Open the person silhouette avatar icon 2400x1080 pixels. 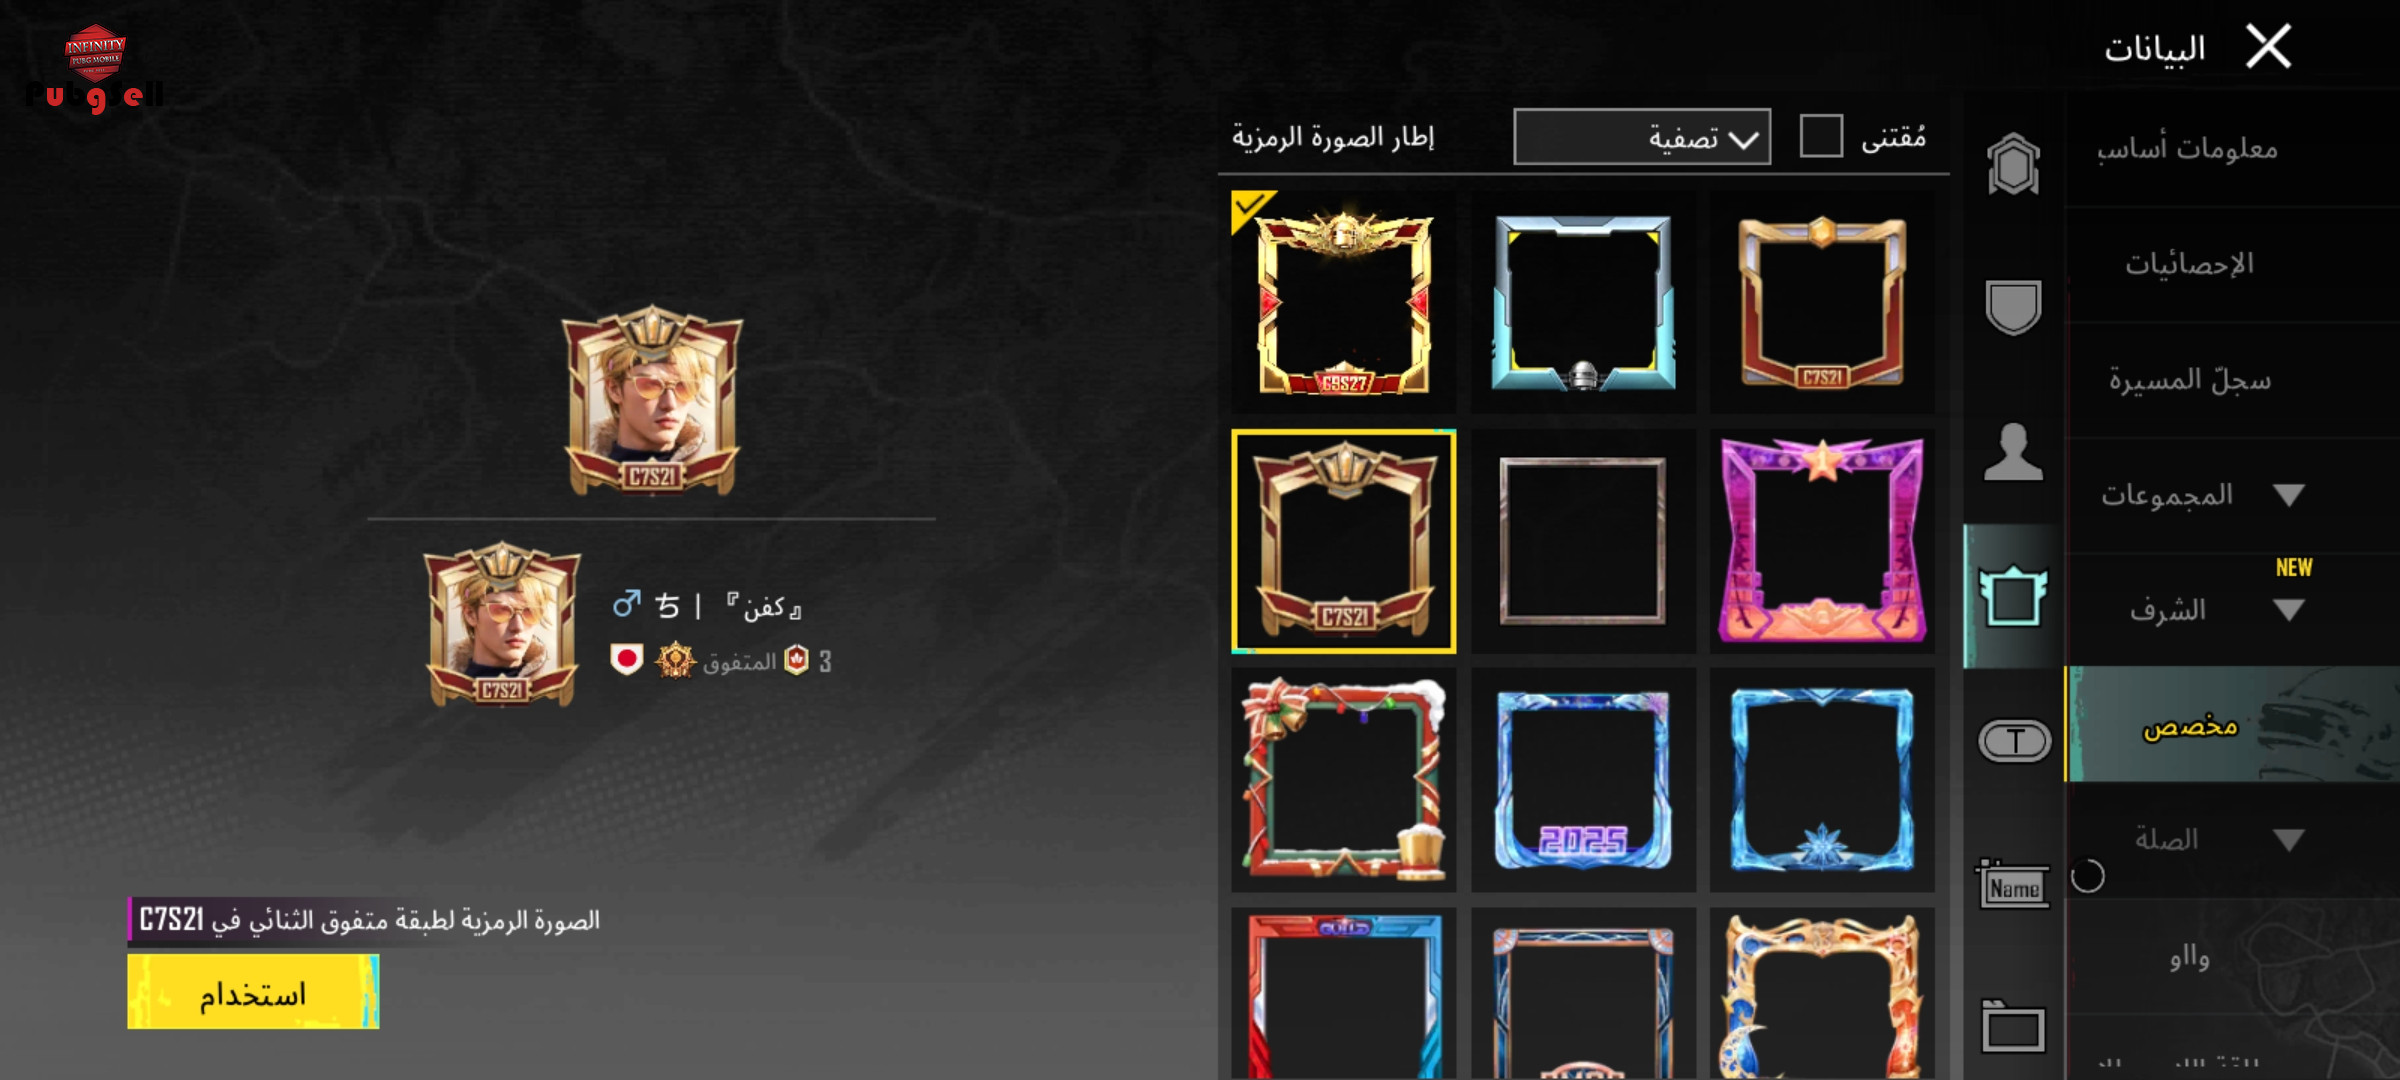[2013, 452]
